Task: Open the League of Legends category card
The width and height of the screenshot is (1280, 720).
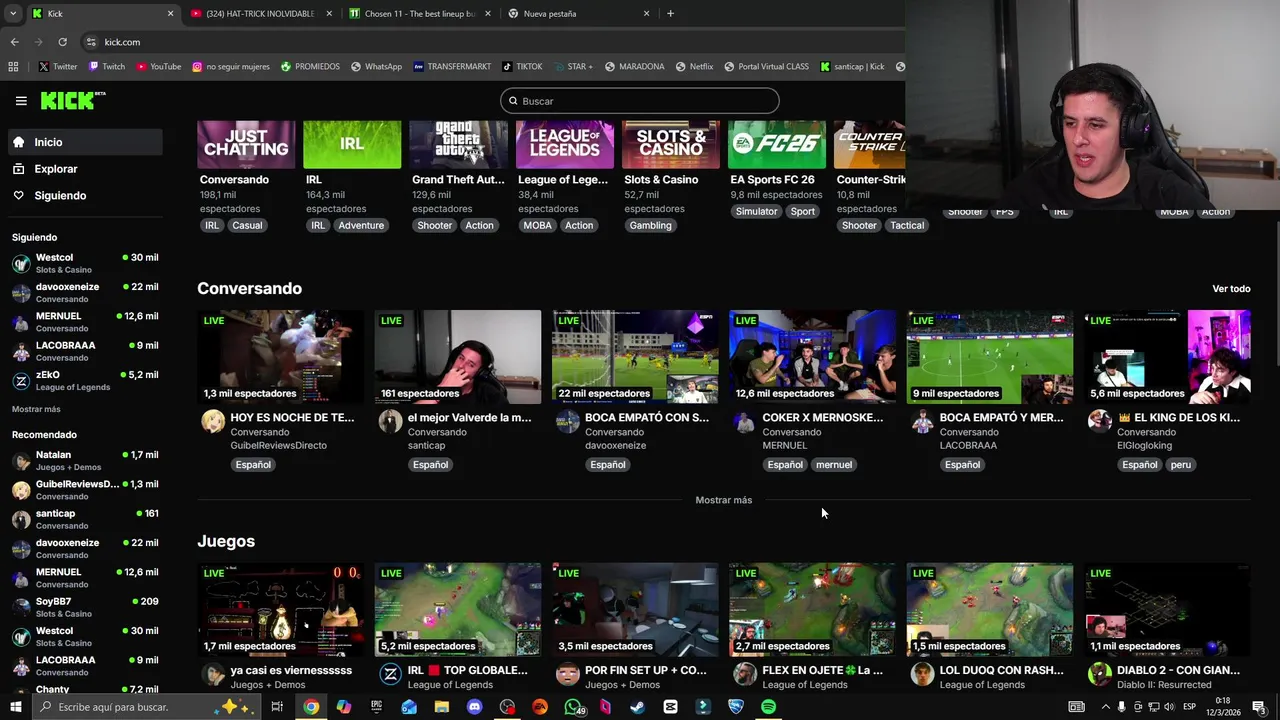Action: point(565,145)
